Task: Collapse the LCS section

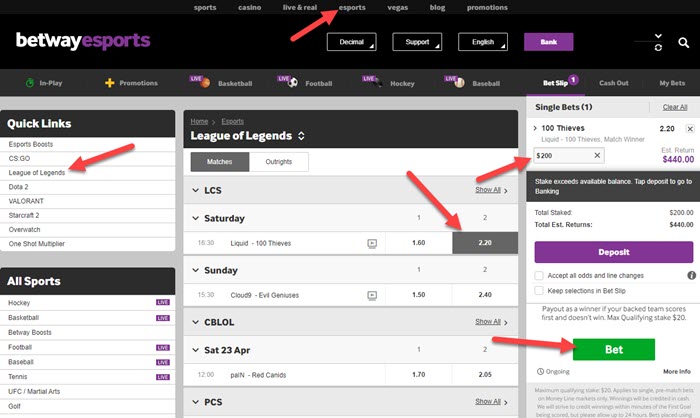Action: click(x=195, y=190)
